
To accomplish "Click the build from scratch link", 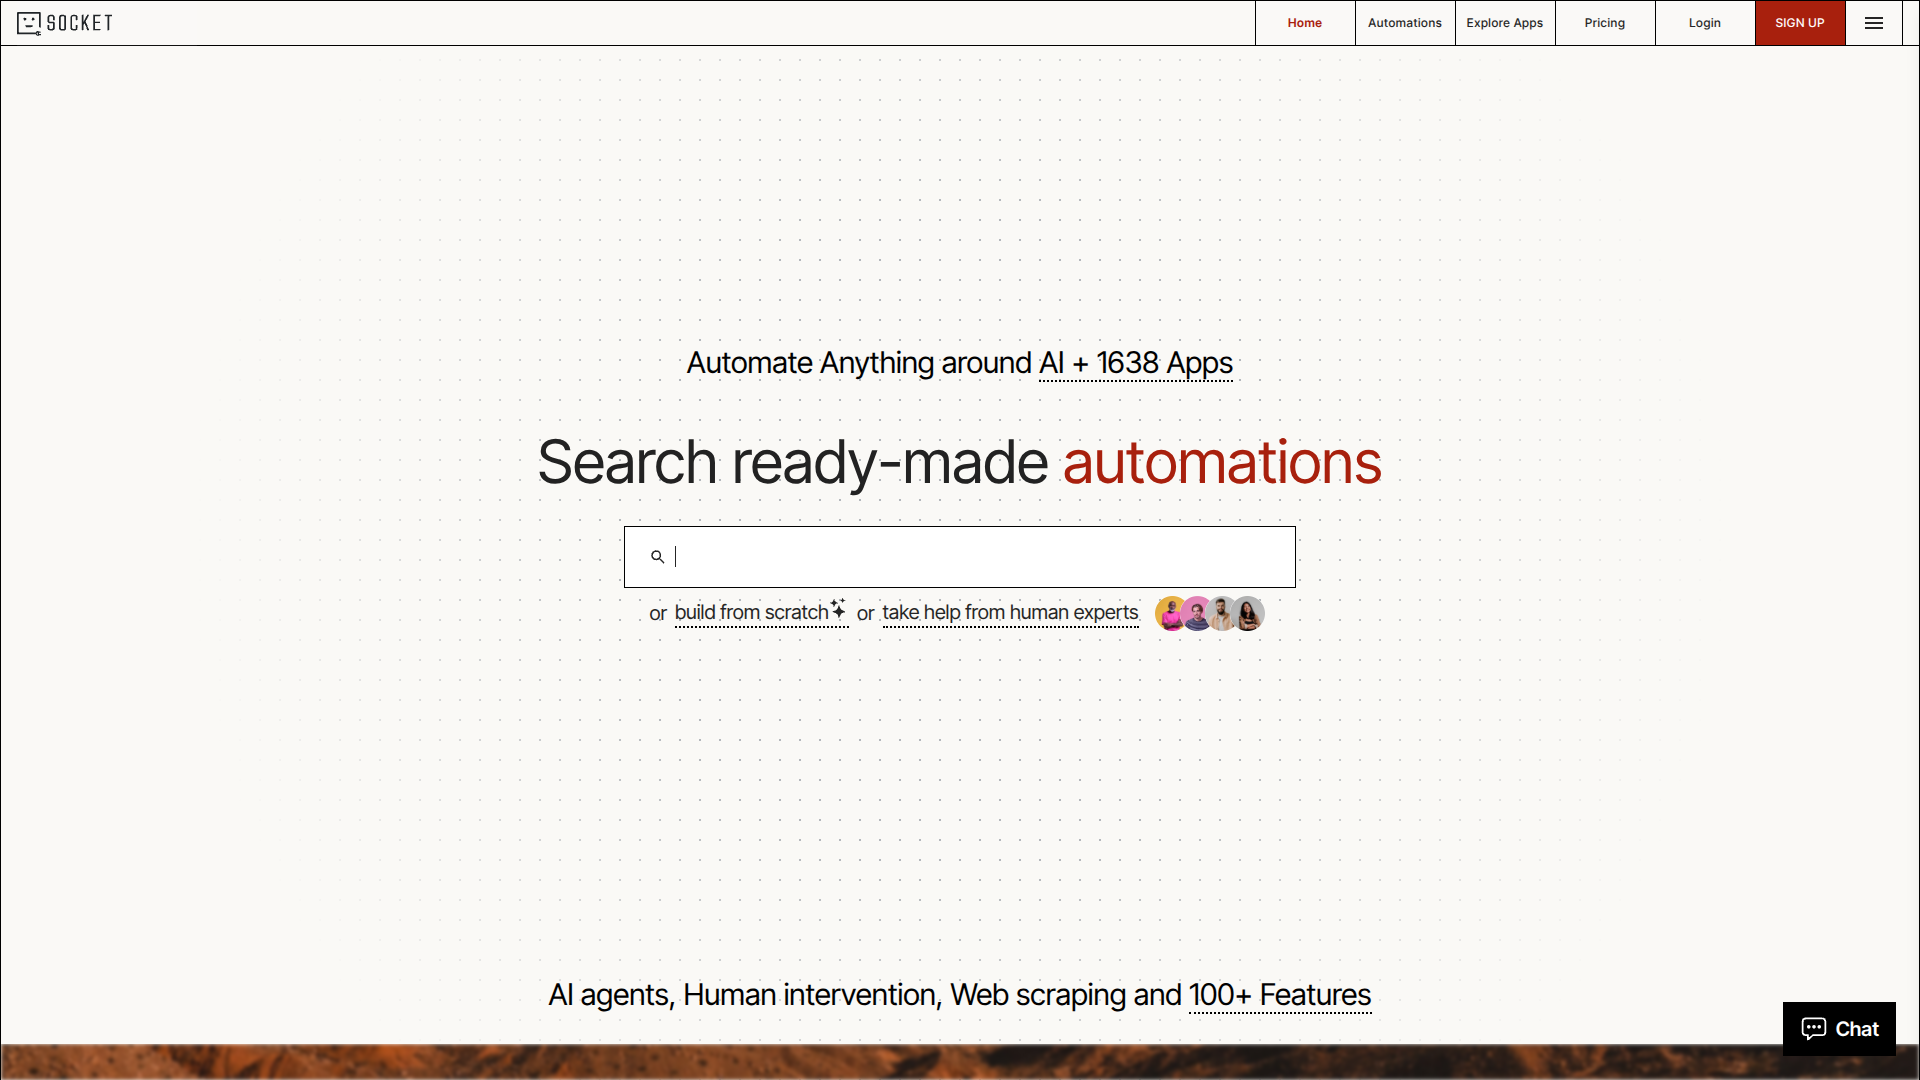I will point(750,613).
